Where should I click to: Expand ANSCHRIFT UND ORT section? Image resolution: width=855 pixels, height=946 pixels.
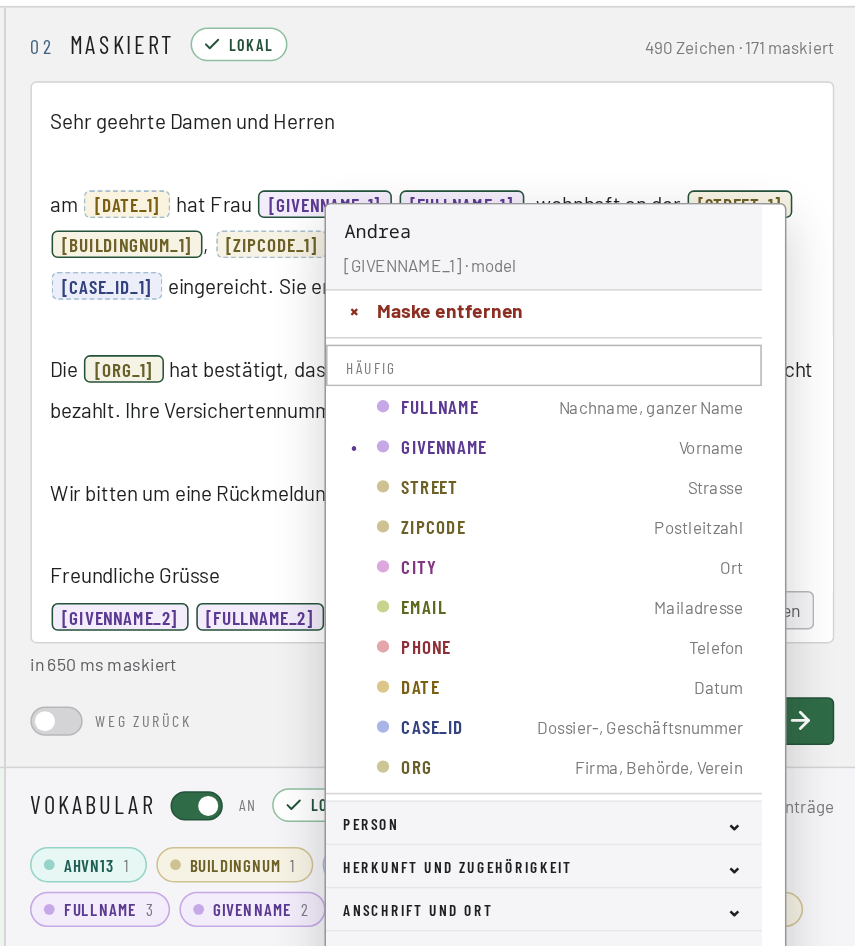(544, 910)
